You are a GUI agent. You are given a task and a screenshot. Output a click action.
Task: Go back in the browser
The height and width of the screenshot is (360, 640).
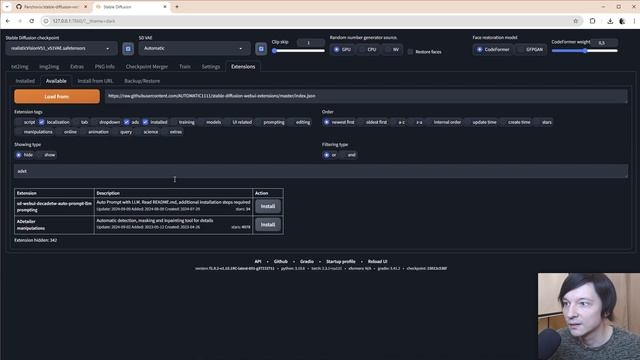[8, 21]
